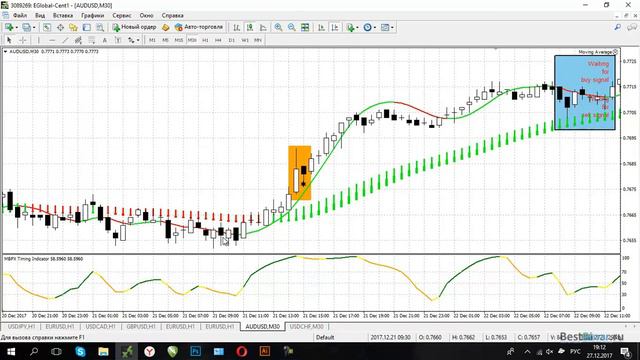Switch timeframe to M5
Viewport: 640px width, 360px height.
tap(165, 40)
